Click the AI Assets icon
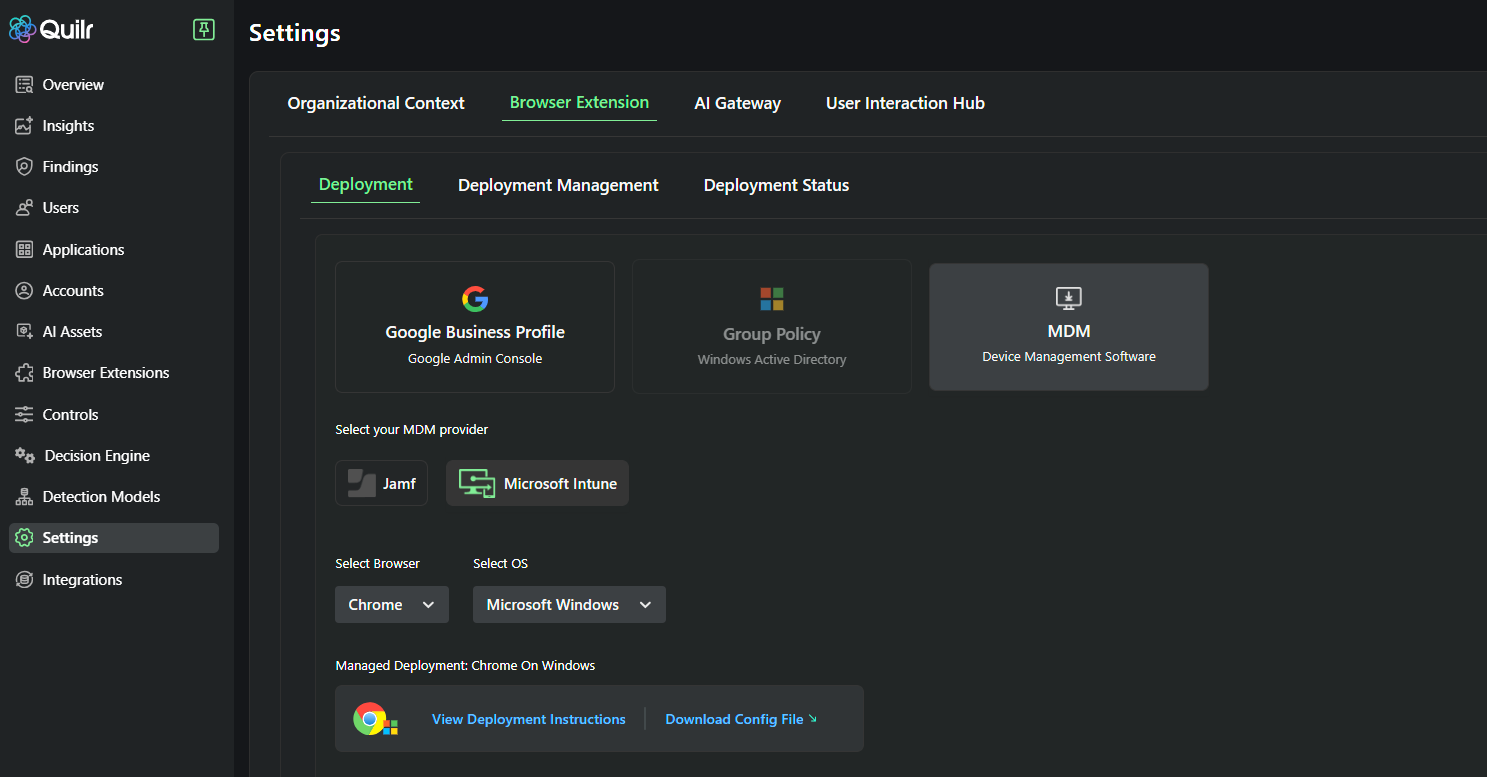This screenshot has height=777, width=1487. pos(25,332)
